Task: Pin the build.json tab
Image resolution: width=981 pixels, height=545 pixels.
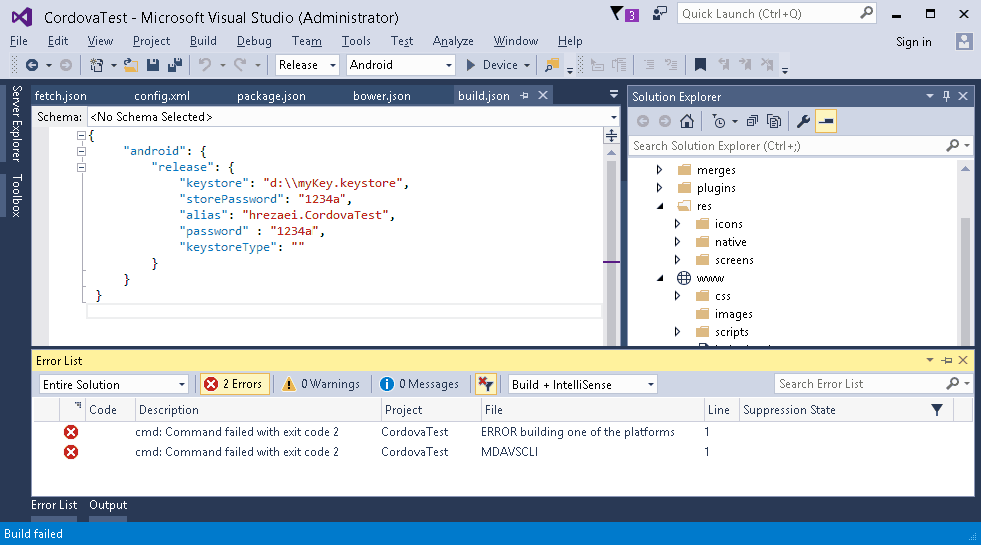Action: (x=524, y=95)
